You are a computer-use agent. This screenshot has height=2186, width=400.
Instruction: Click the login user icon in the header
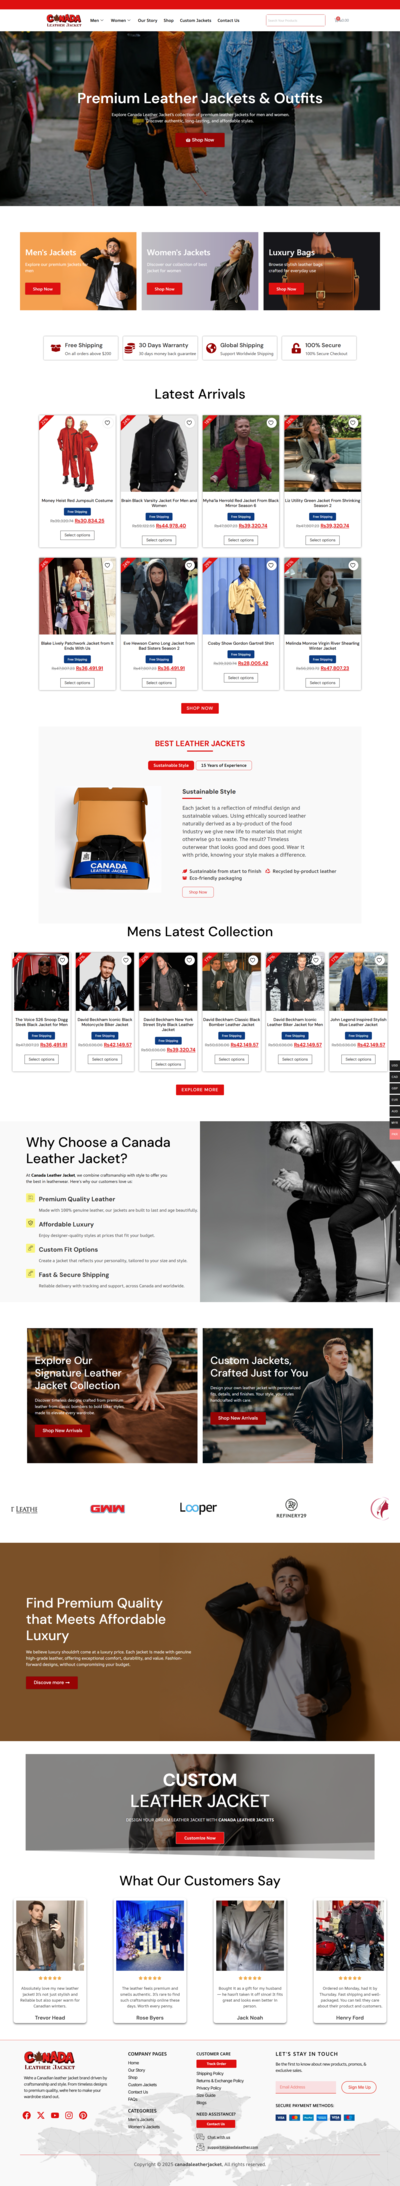click(338, 19)
